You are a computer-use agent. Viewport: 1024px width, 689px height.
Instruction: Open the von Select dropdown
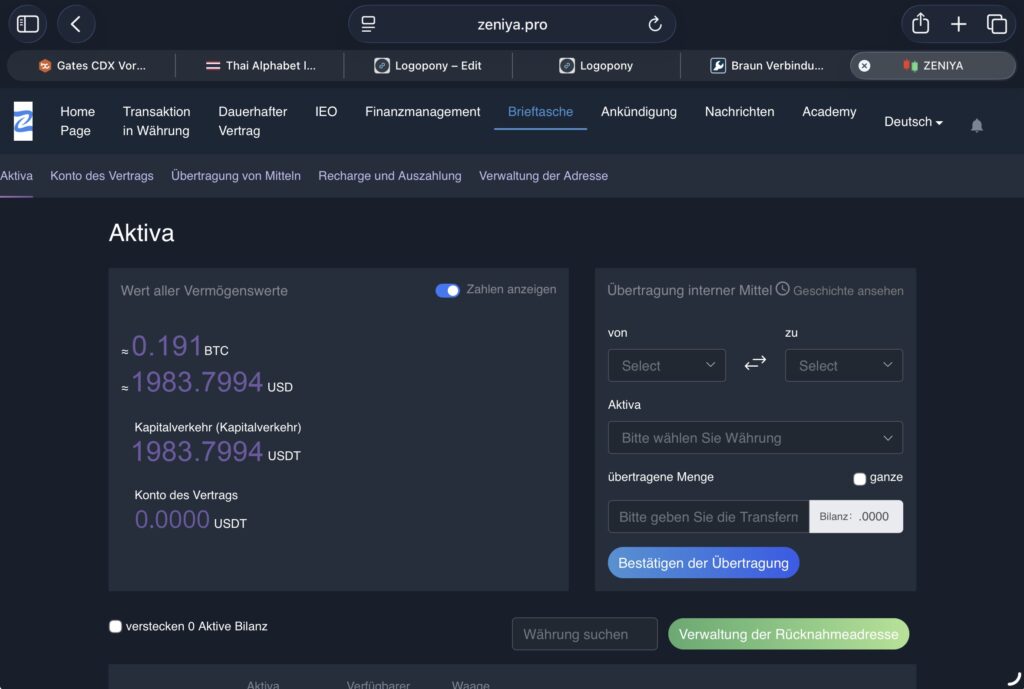tap(666, 365)
